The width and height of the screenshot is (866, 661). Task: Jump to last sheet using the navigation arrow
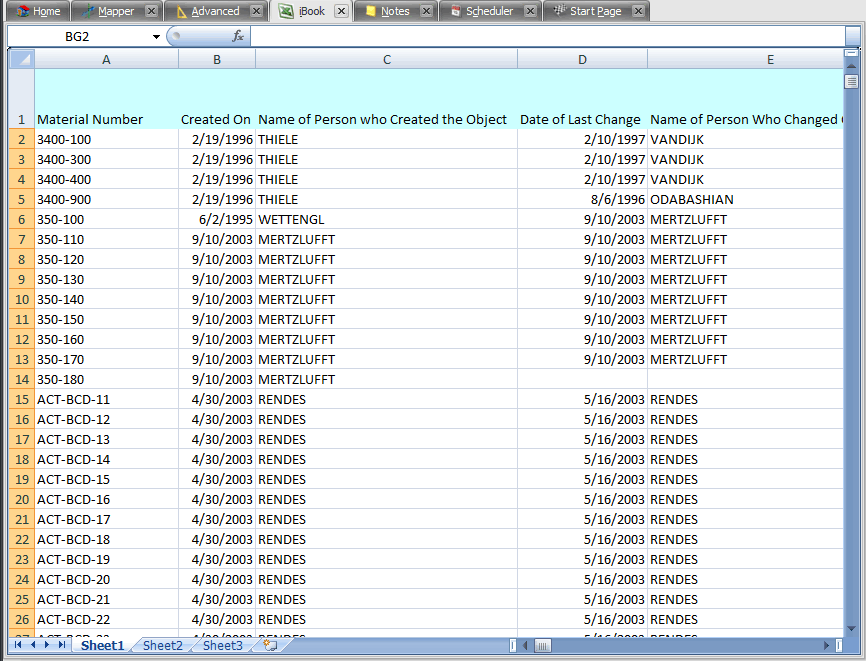click(62, 645)
